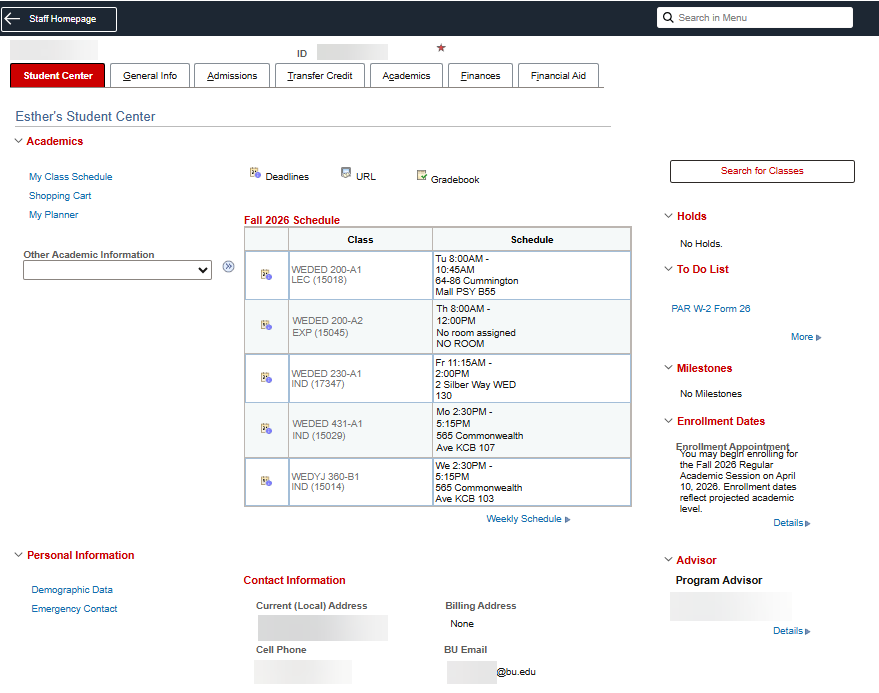879x693 pixels.
Task: Open the Emergency Contact link
Action: (74, 609)
